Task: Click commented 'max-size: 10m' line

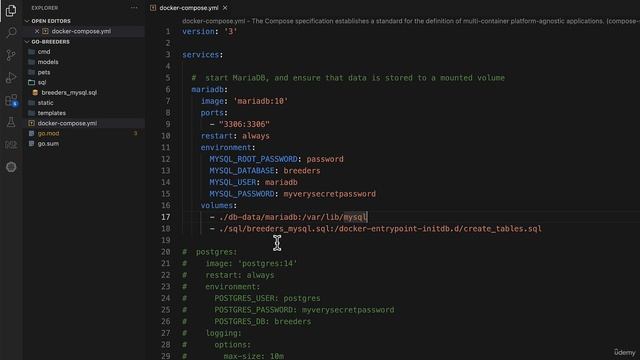Action: pos(254,356)
